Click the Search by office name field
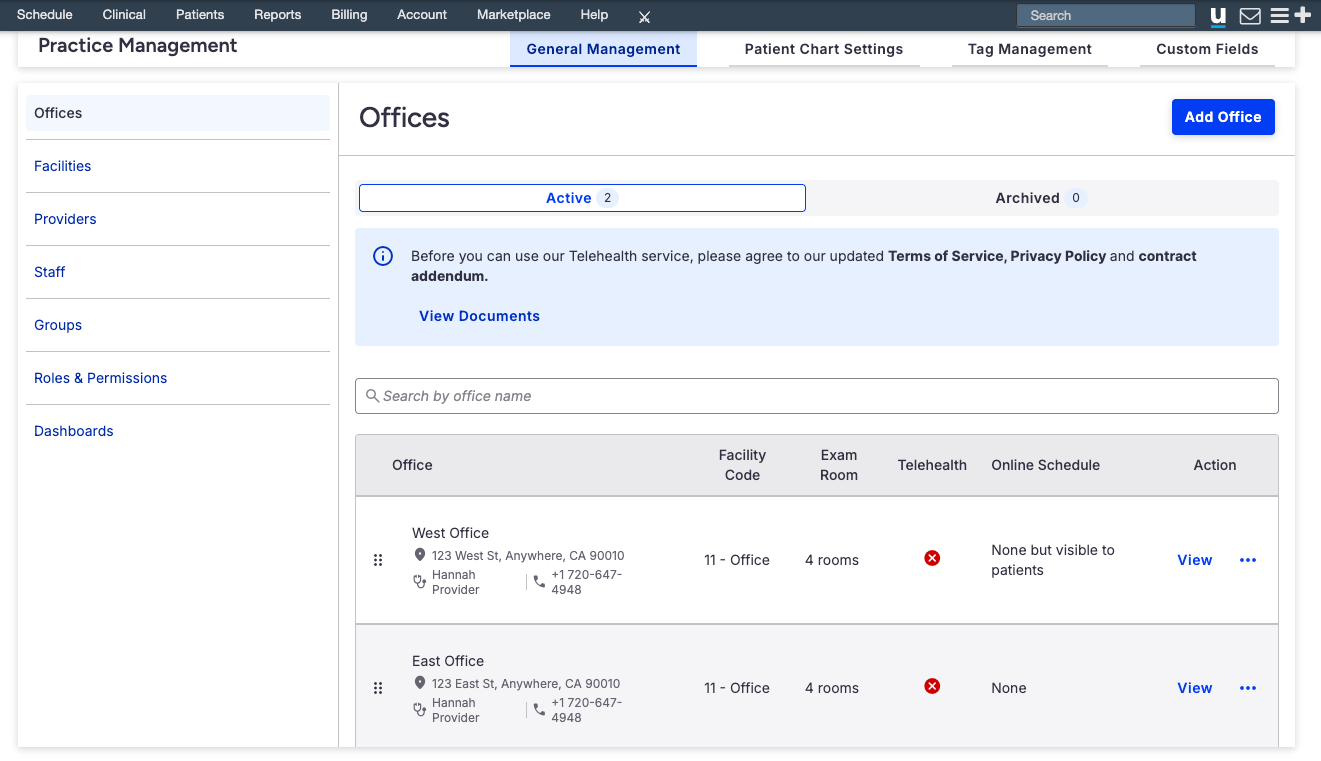Screen dimensions: 1321x761 coord(816,396)
